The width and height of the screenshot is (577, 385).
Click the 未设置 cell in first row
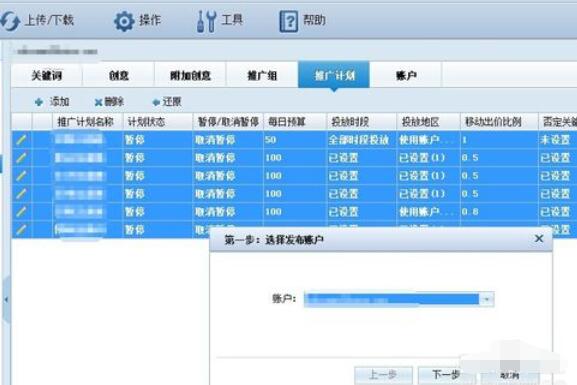(555, 140)
